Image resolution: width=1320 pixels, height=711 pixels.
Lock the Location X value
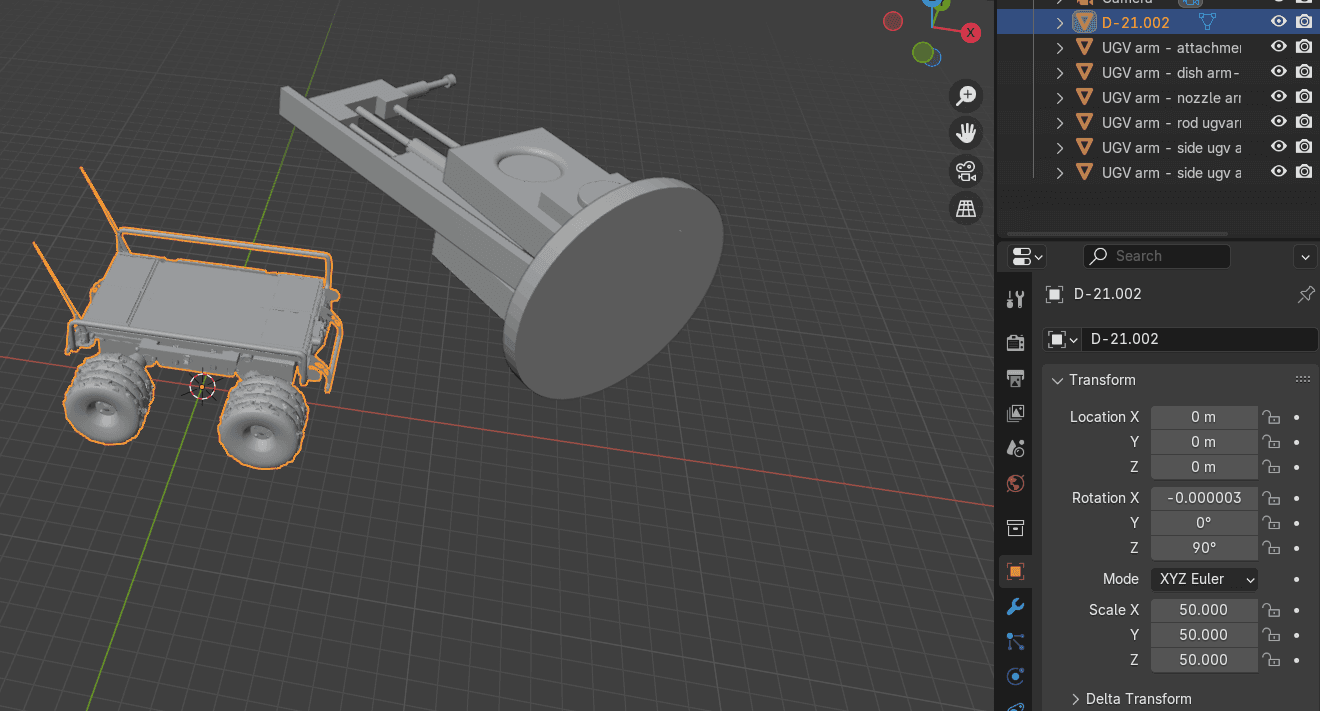point(1271,417)
